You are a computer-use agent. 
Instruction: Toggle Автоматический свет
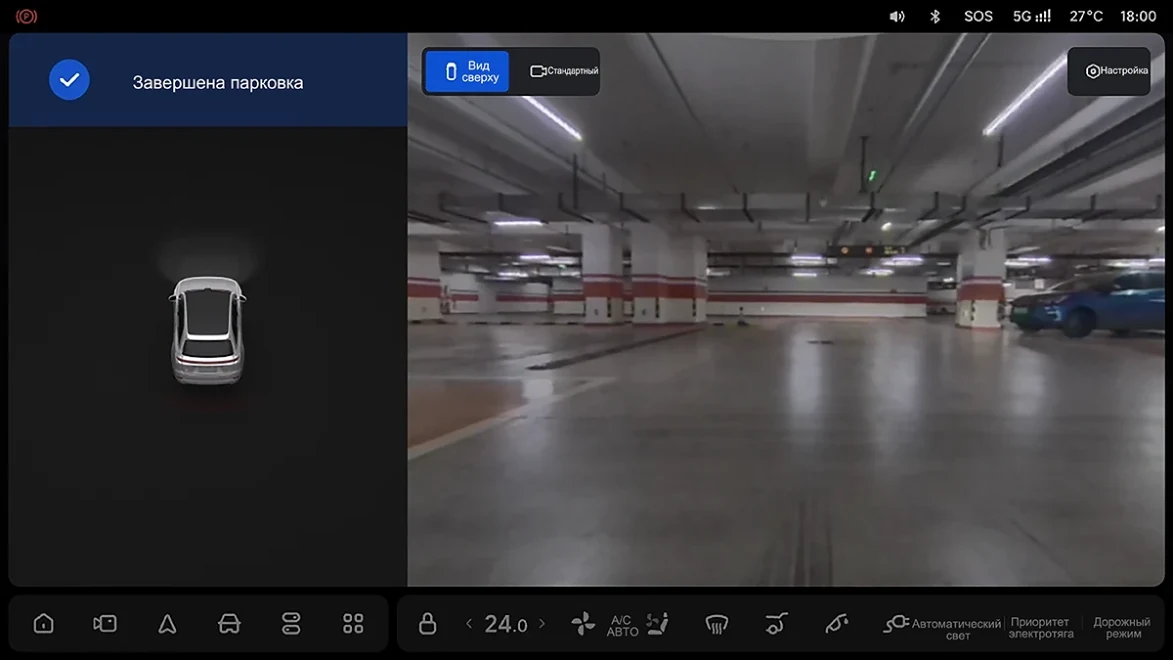point(942,627)
